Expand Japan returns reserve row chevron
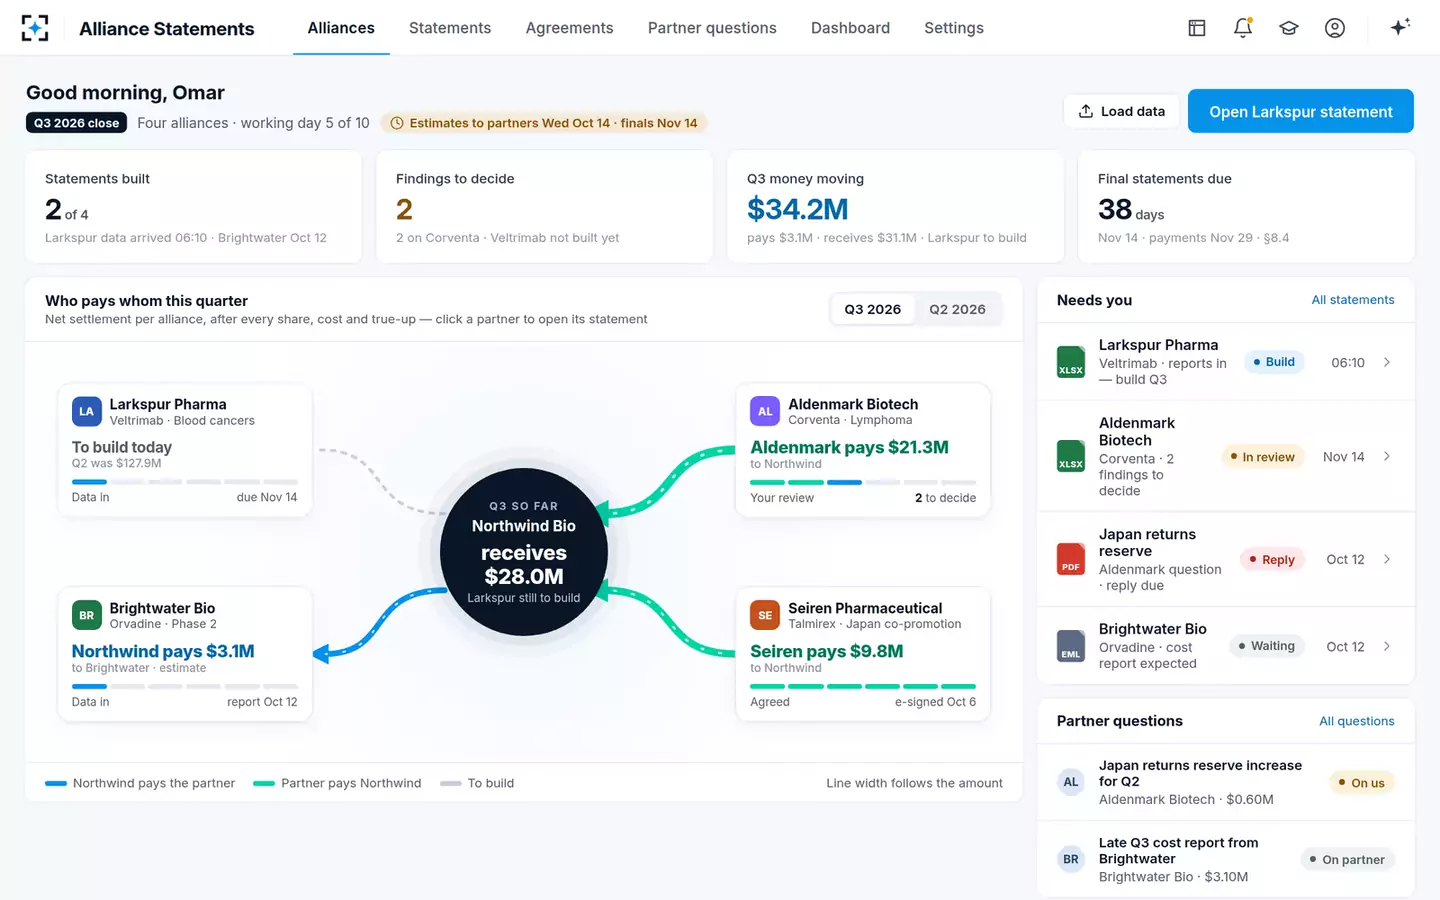1440x900 pixels. [1387, 559]
